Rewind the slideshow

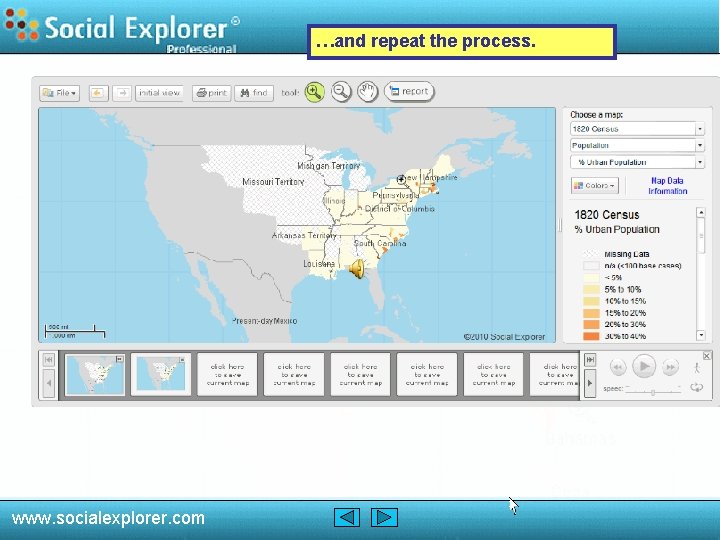(x=618, y=367)
